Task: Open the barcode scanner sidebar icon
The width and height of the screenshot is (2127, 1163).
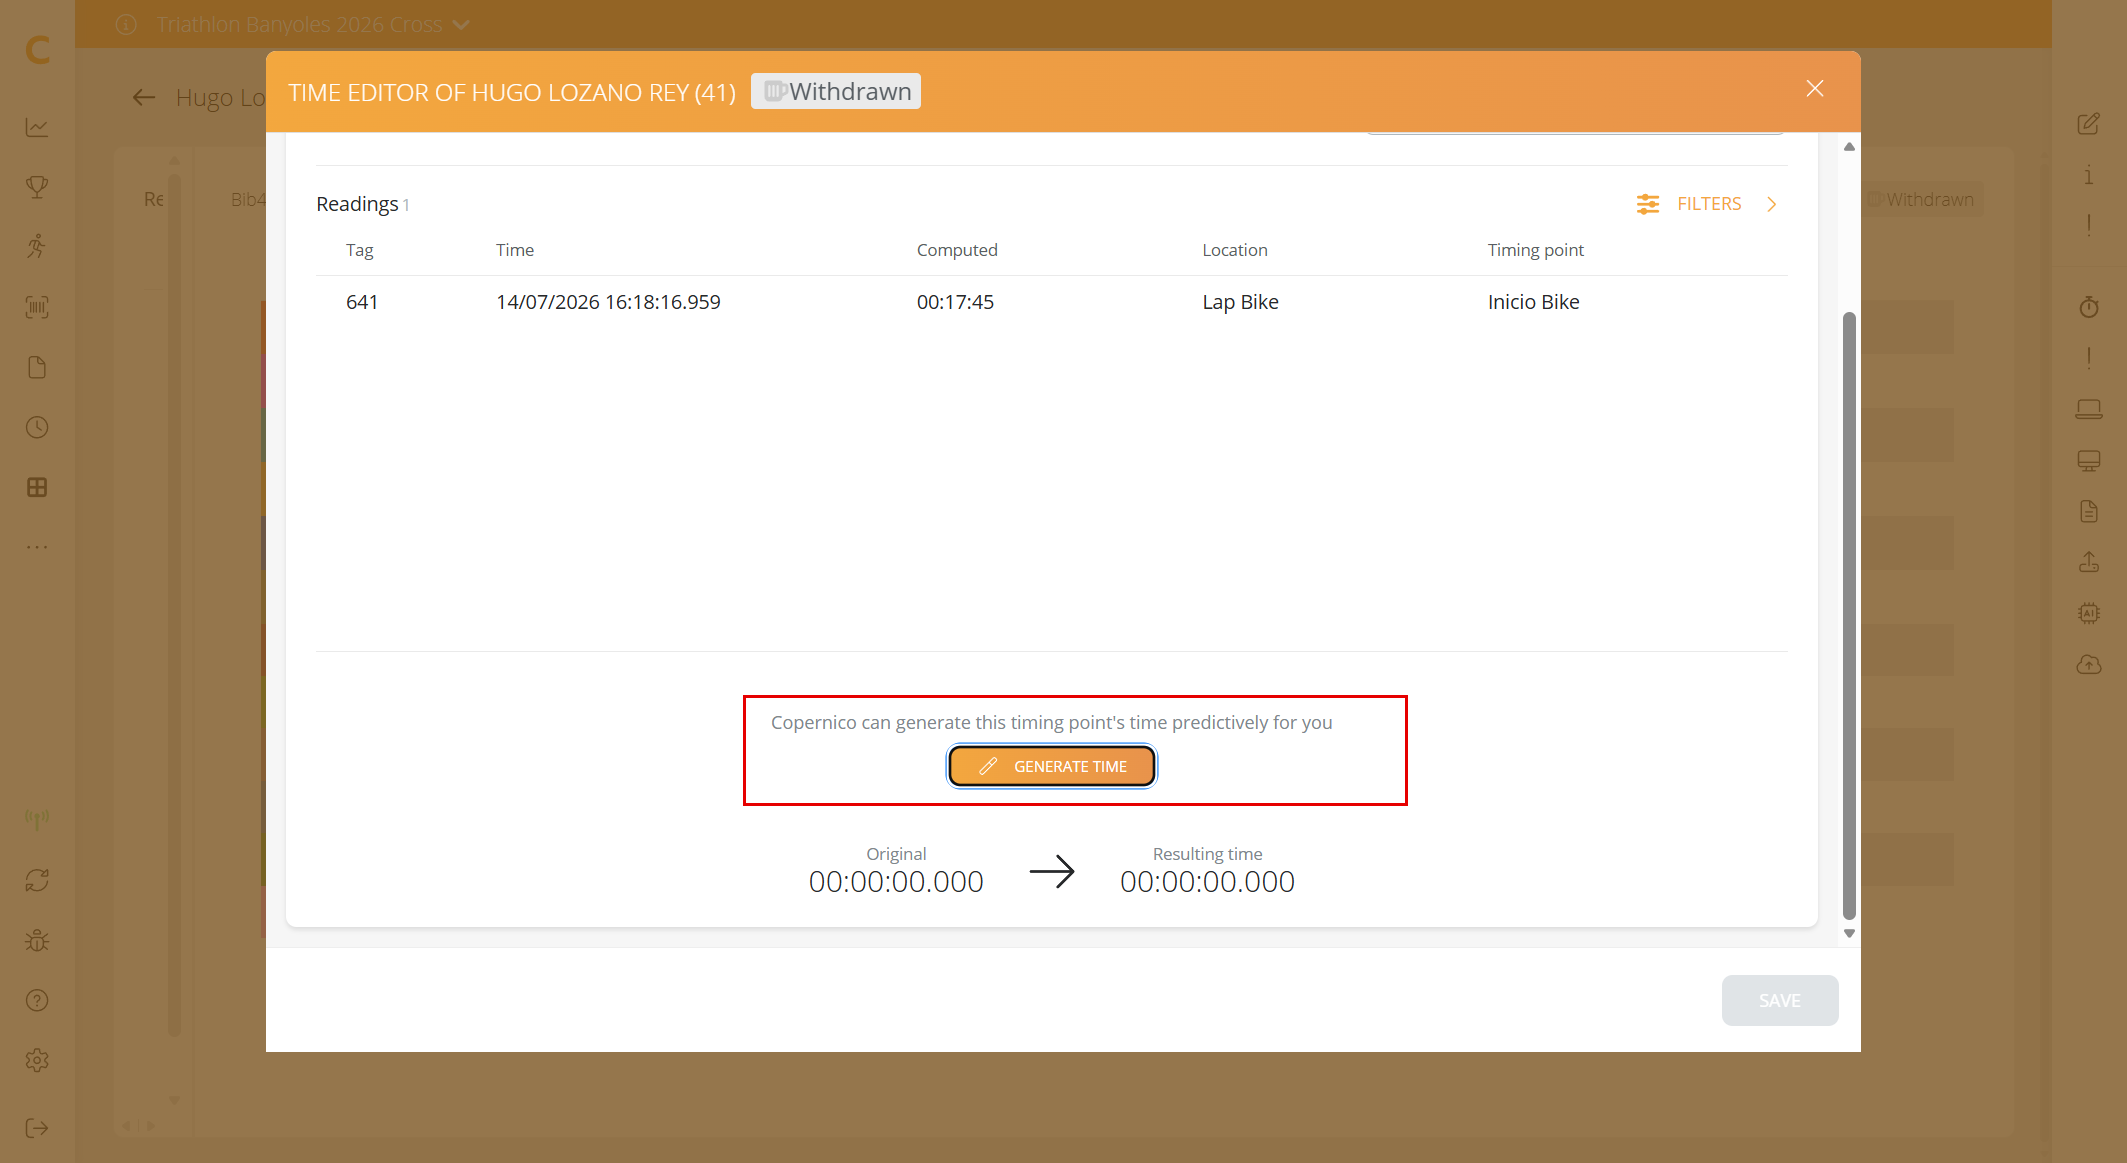Action: pyautogui.click(x=37, y=307)
